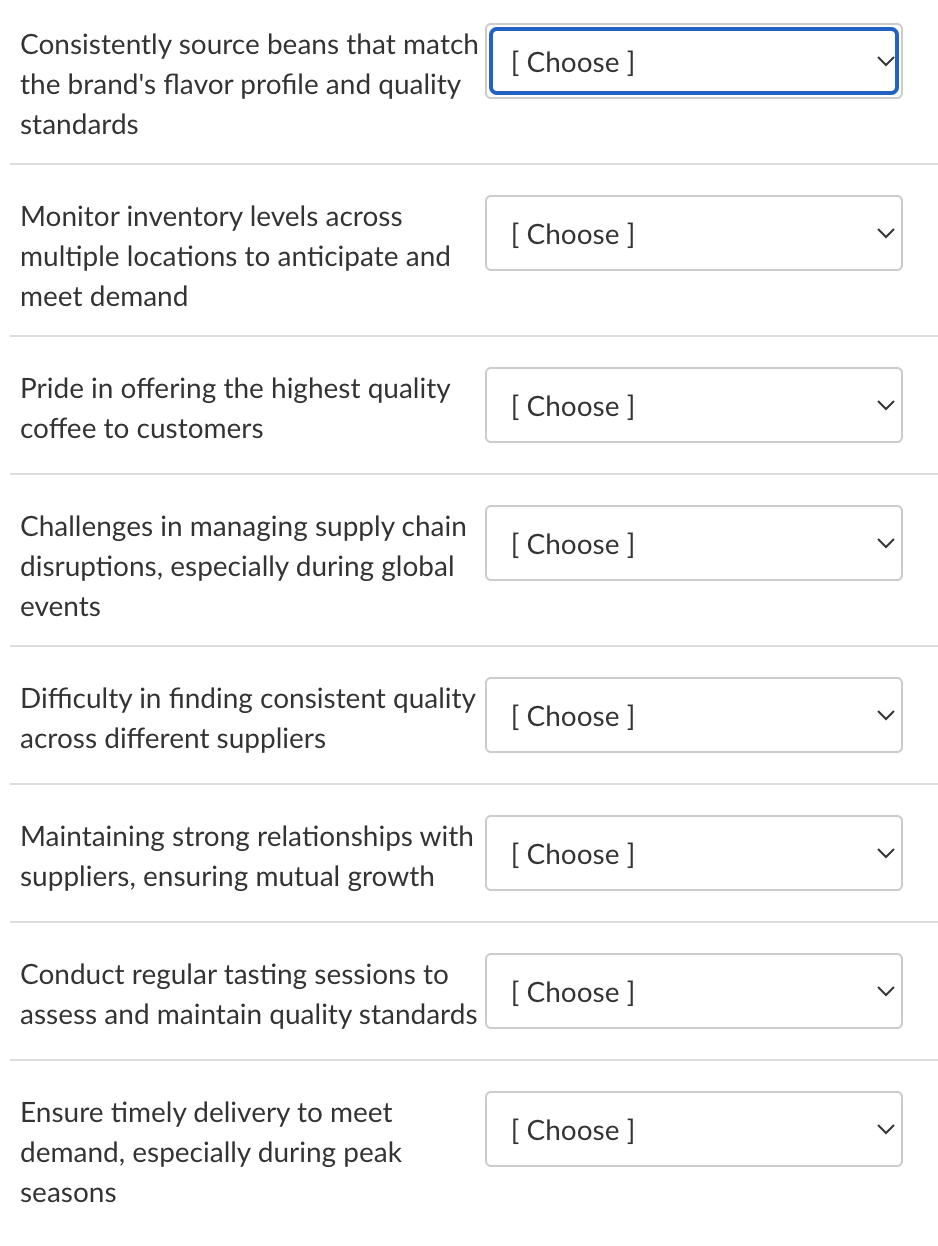938x1246 pixels.
Task: Click chevron arrow in supply chain disruptions dropdown
Action: (883, 544)
